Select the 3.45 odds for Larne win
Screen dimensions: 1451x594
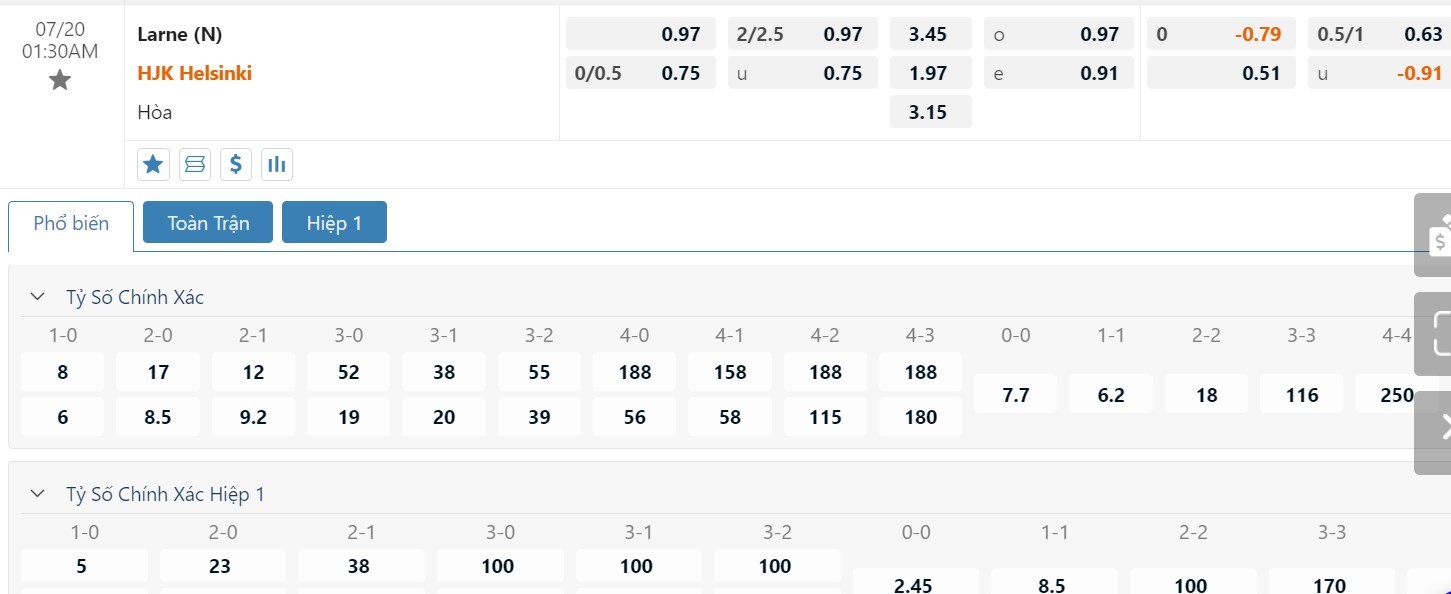[x=929, y=34]
